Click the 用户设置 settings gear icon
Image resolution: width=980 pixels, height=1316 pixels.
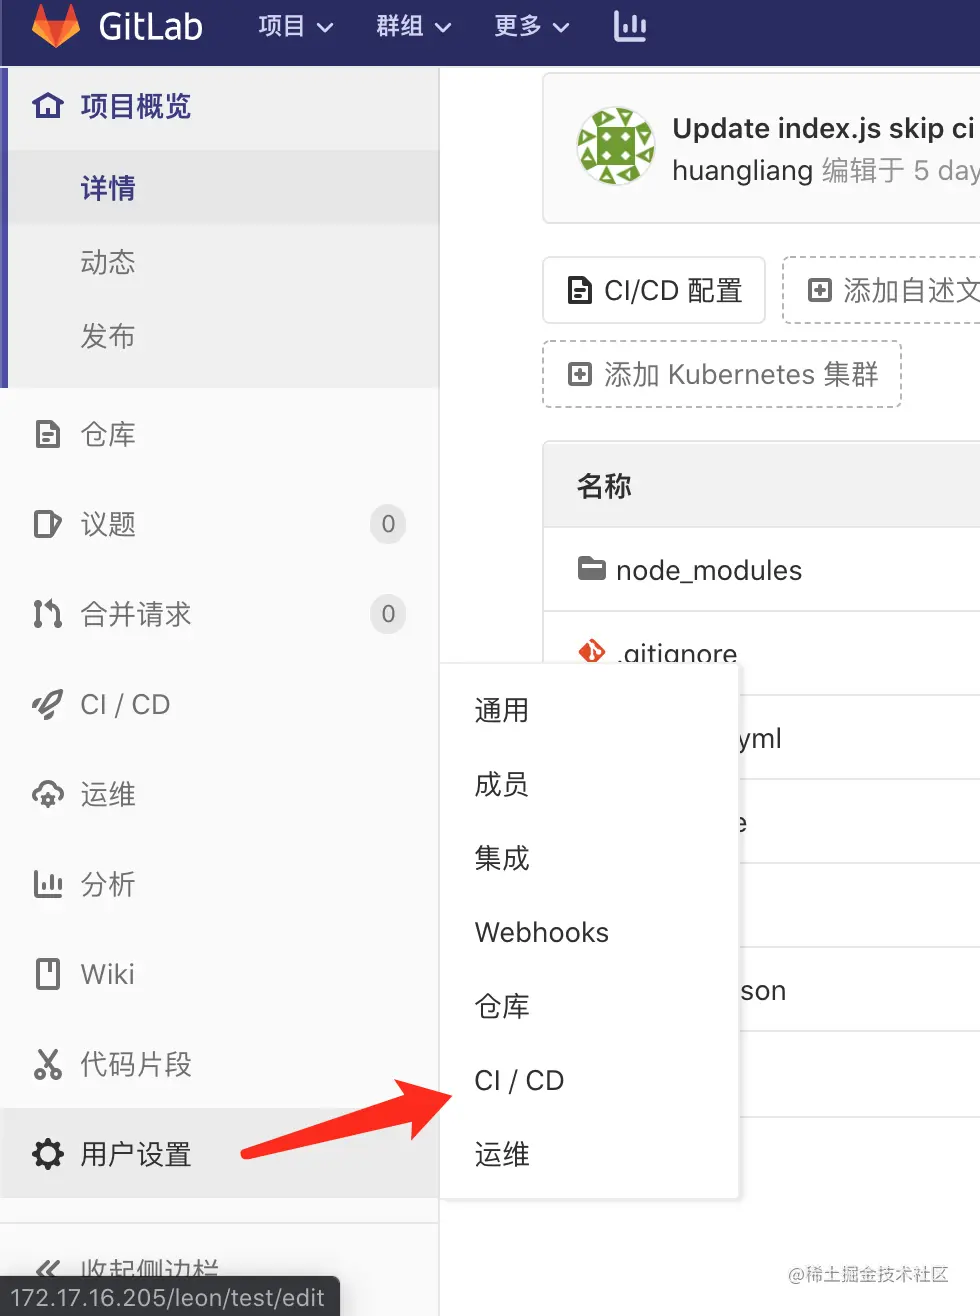47,1154
